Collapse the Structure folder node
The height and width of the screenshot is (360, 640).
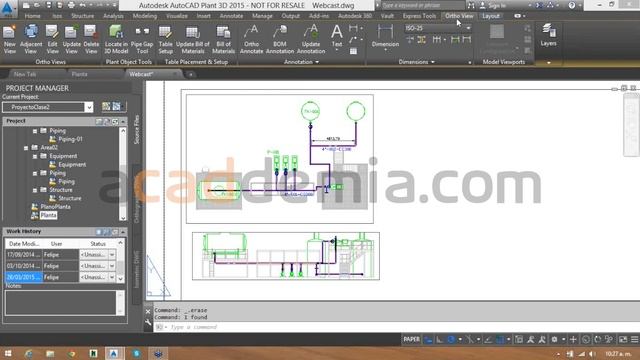35,190
